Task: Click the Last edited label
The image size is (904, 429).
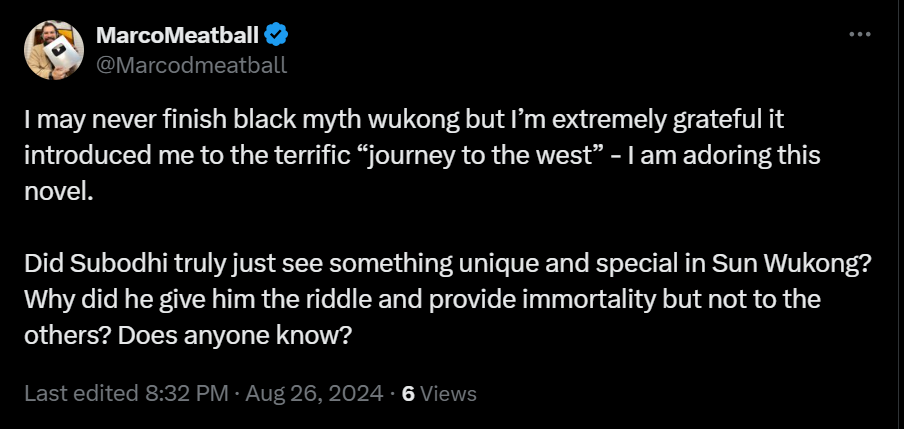Action: pos(81,394)
